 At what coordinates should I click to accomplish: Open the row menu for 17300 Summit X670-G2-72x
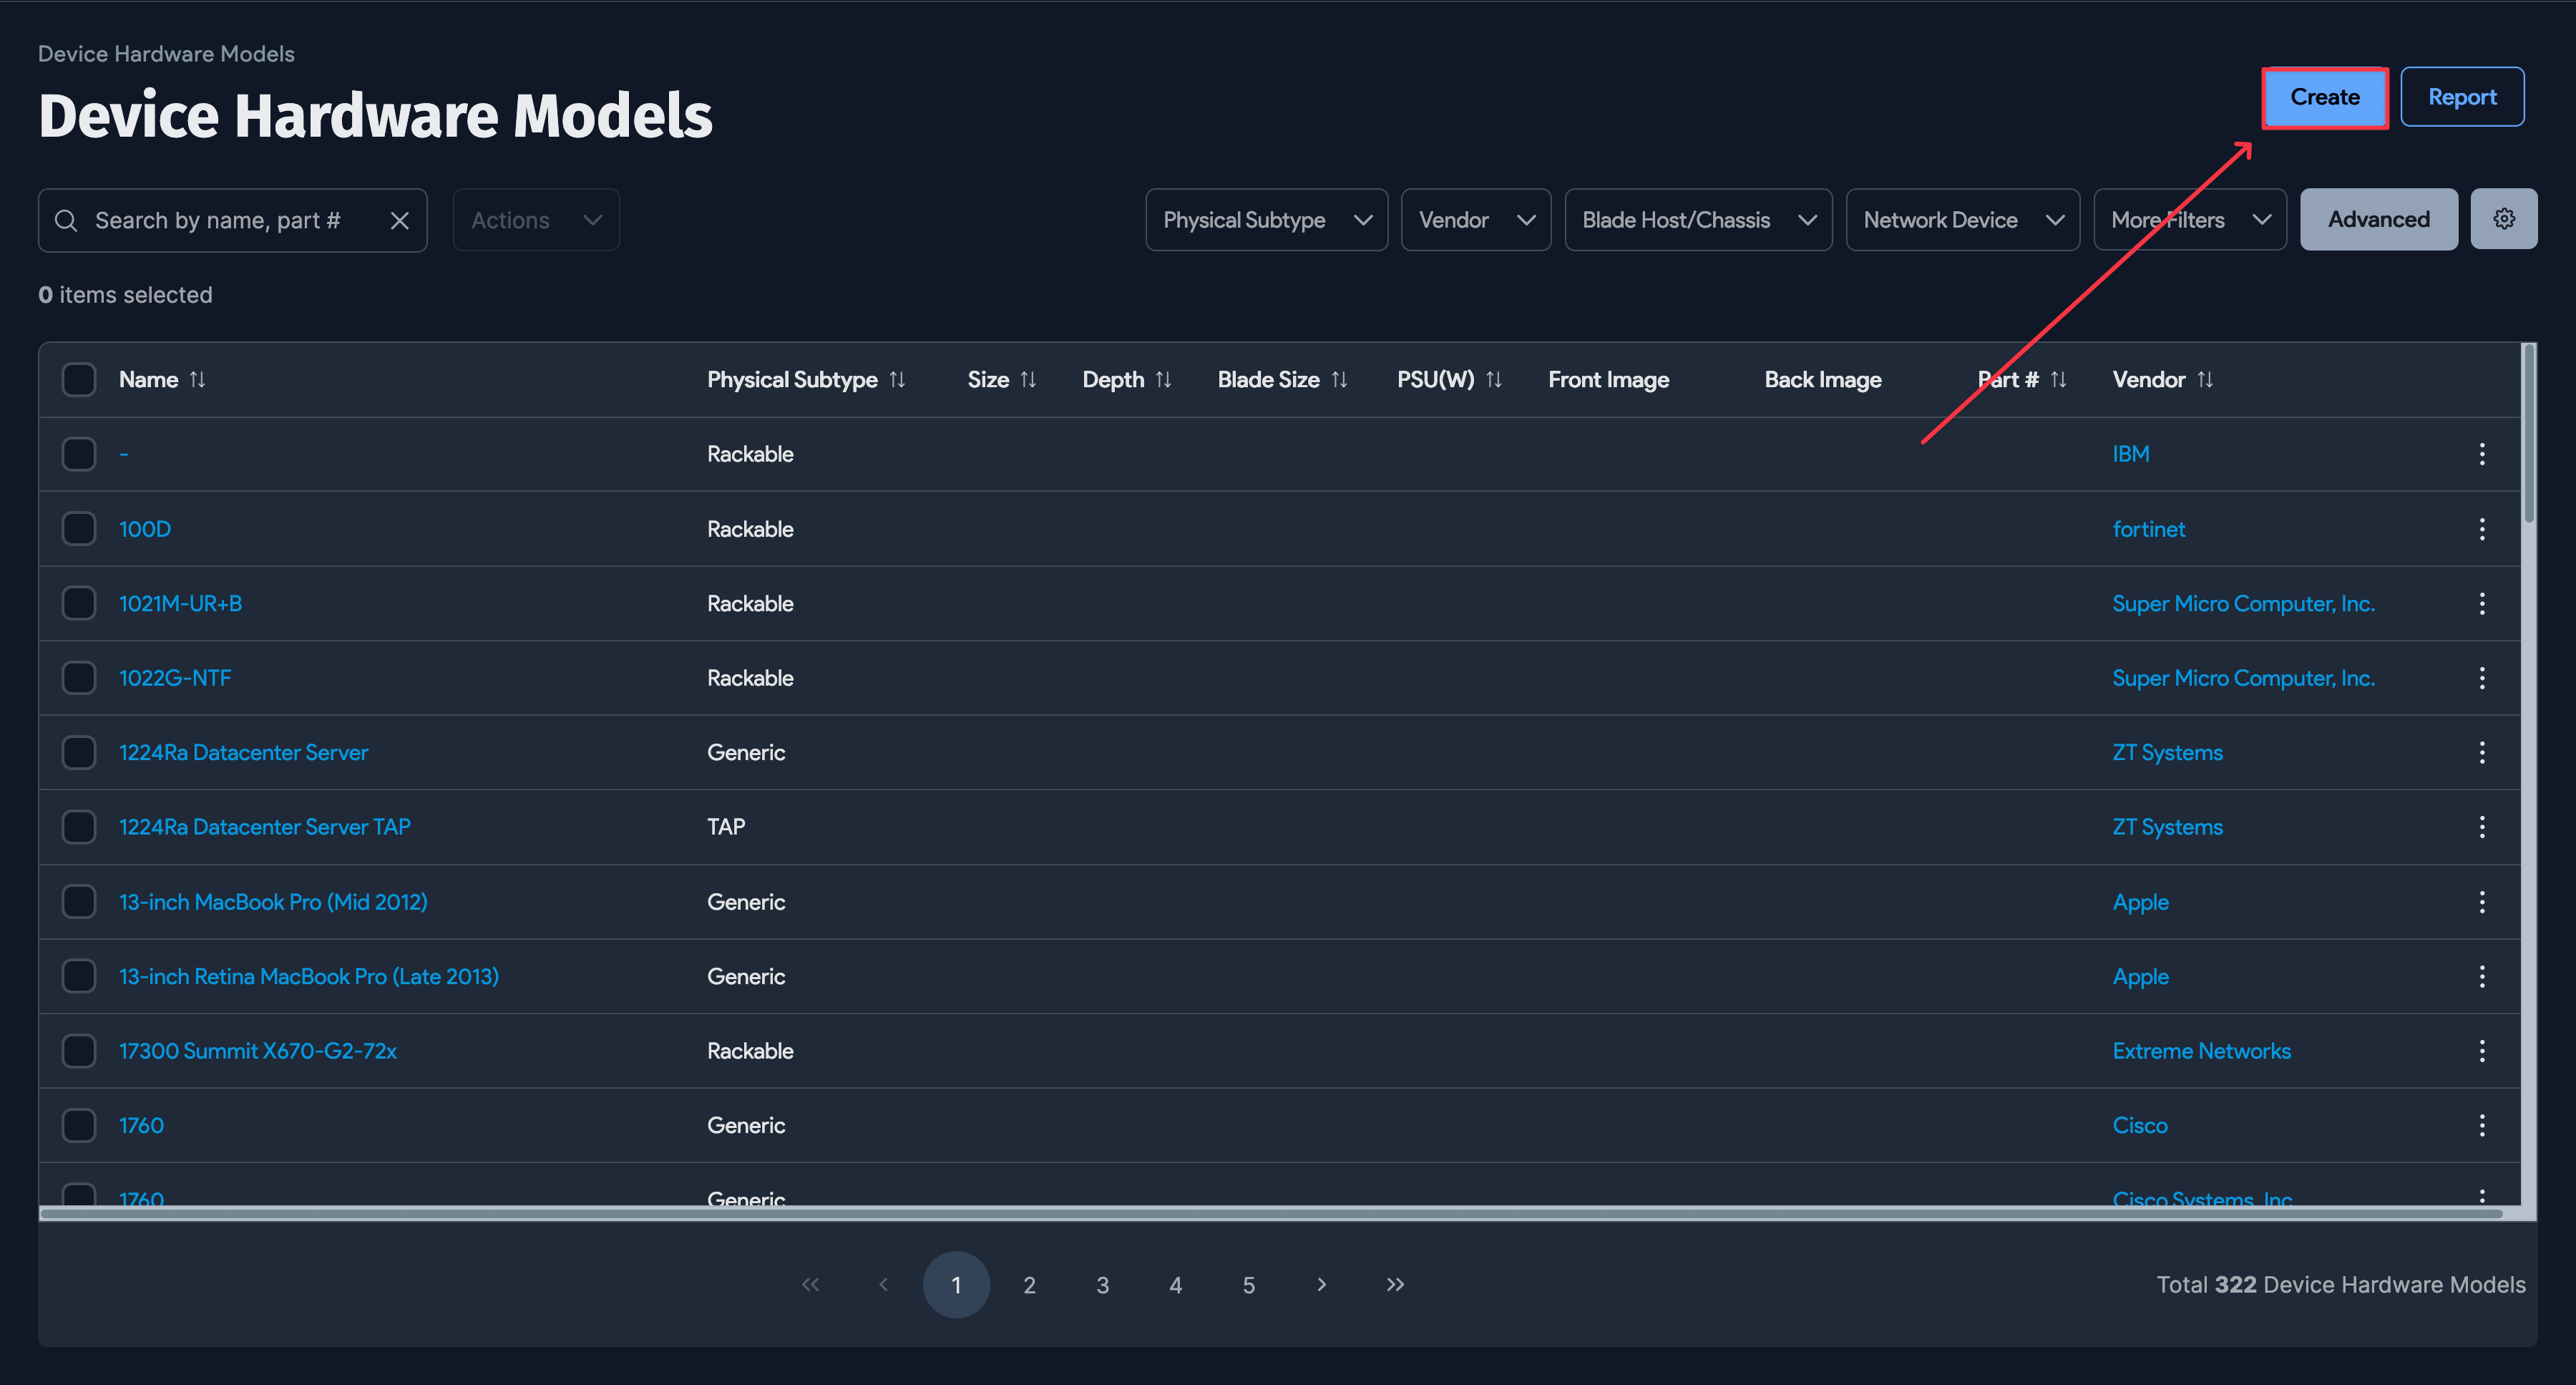pyautogui.click(x=2483, y=1050)
